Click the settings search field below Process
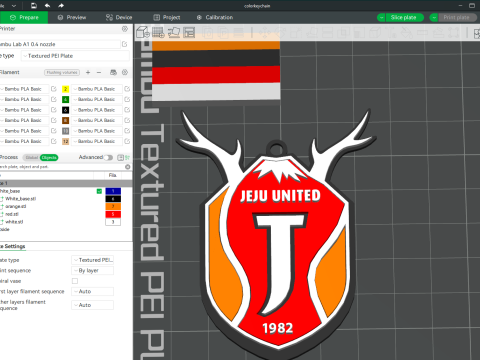Screen dimensions: 480x360 pyautogui.click(x=62, y=167)
